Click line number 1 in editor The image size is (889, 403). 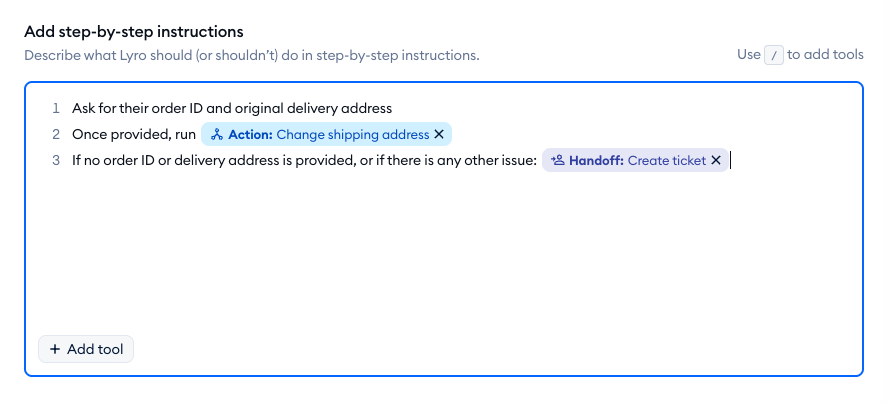56,108
